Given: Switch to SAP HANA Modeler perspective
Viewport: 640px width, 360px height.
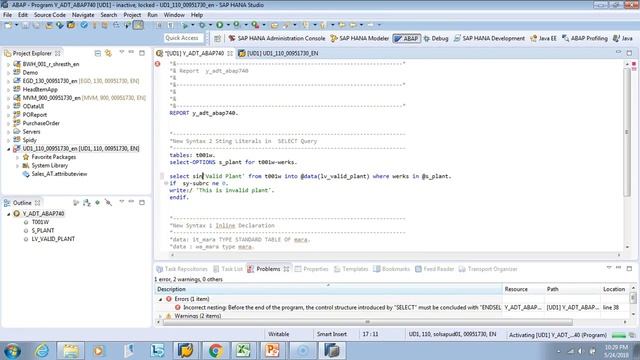Looking at the screenshot, I should (360, 38).
